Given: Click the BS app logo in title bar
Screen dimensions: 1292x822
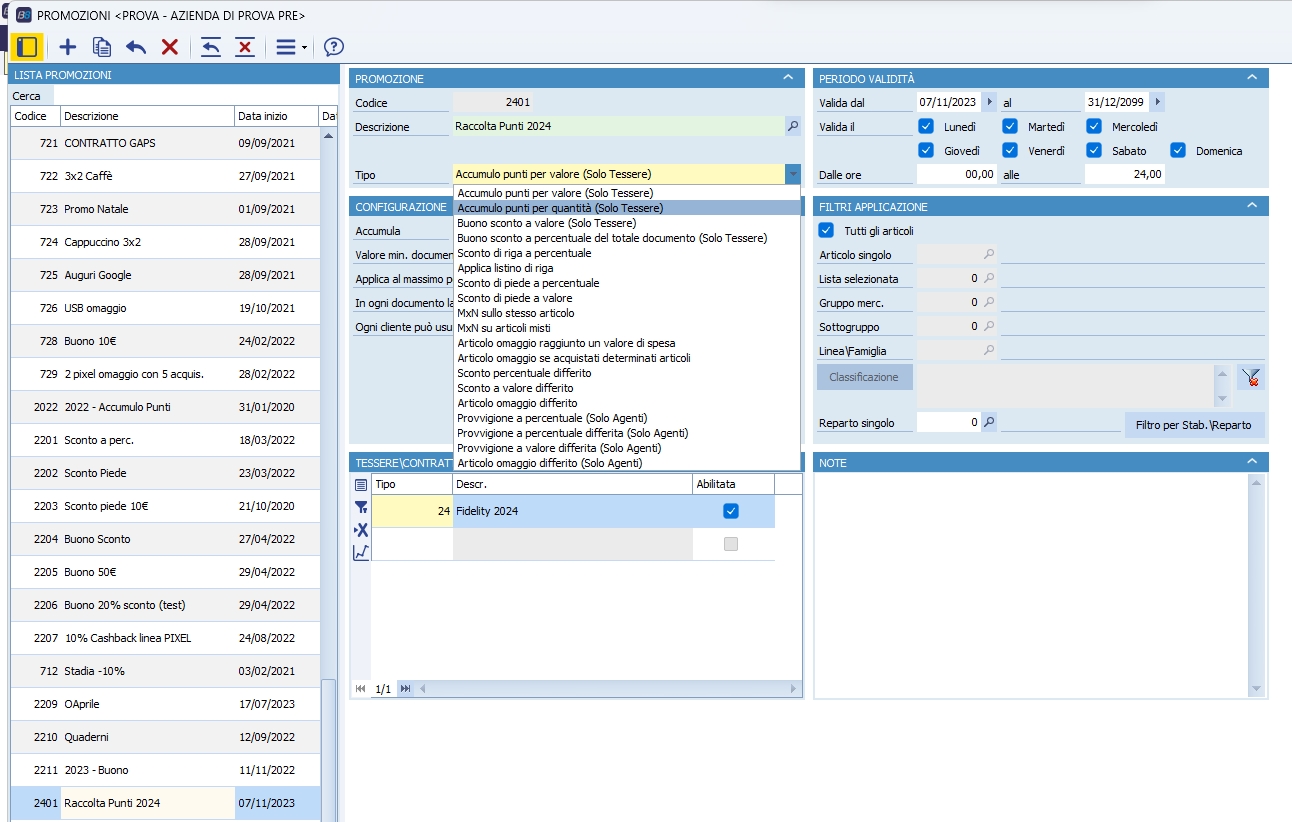Looking at the screenshot, I should [22, 15].
